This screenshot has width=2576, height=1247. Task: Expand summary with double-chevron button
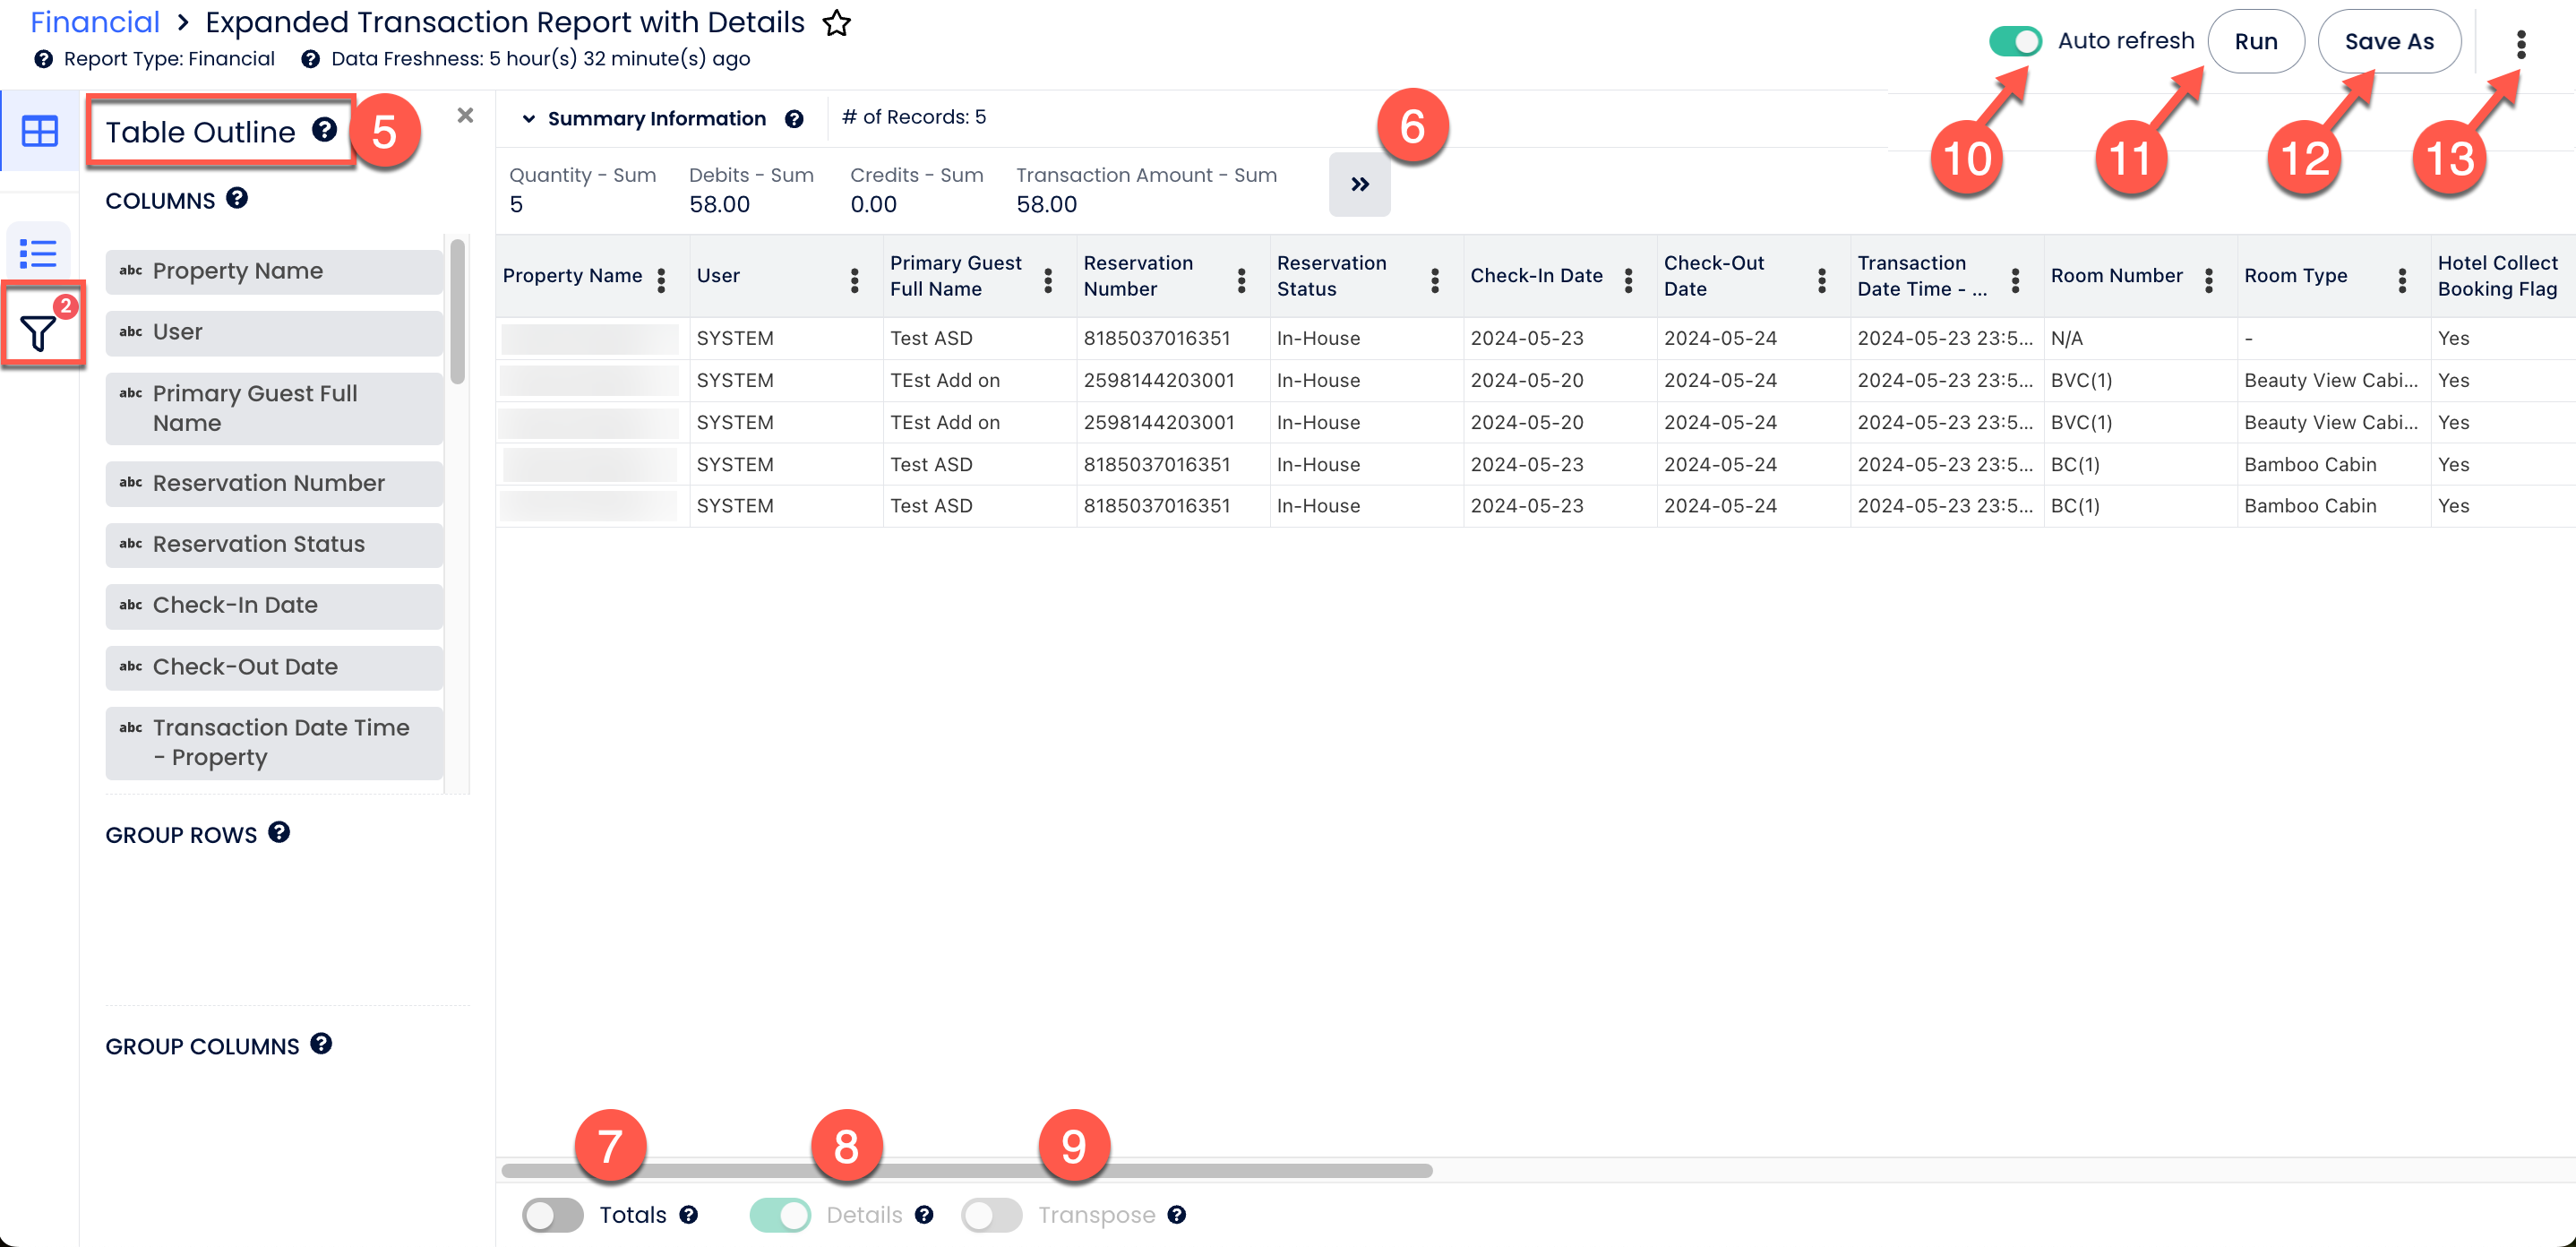(1358, 184)
